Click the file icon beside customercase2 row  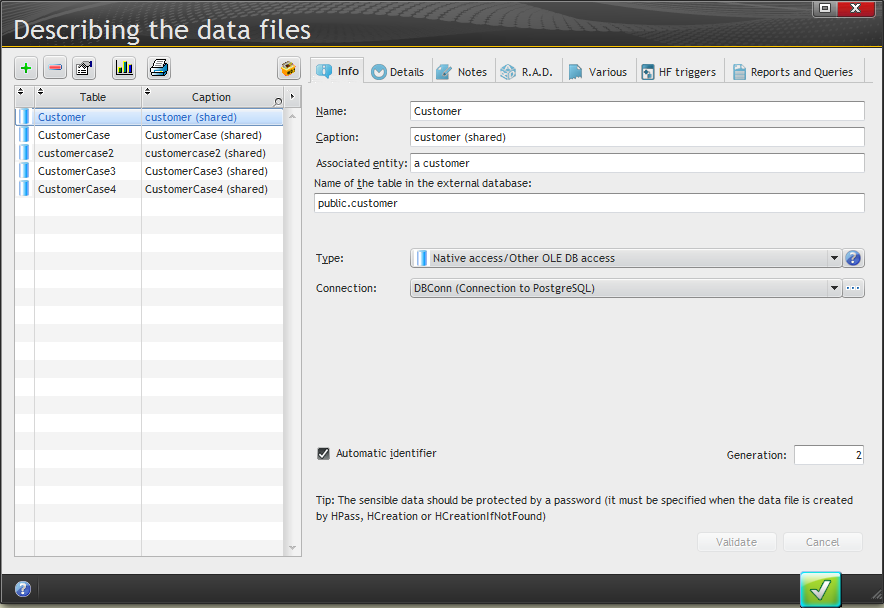[24, 153]
